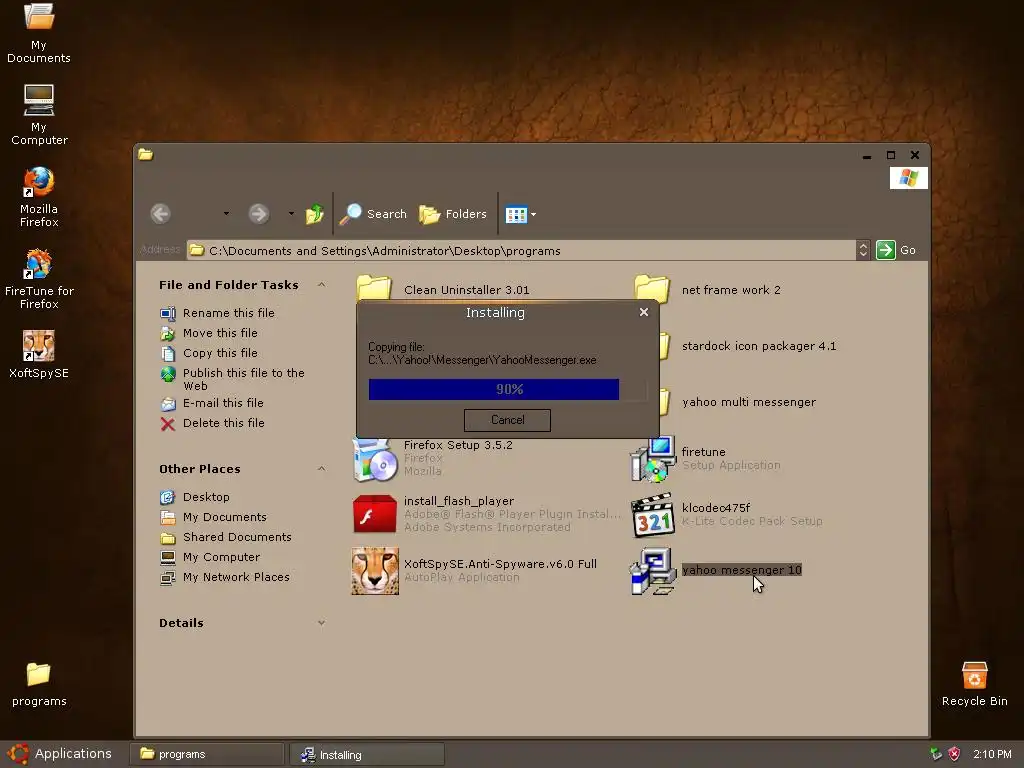Click Move this file
This screenshot has width=1024, height=768.
[x=209, y=333]
